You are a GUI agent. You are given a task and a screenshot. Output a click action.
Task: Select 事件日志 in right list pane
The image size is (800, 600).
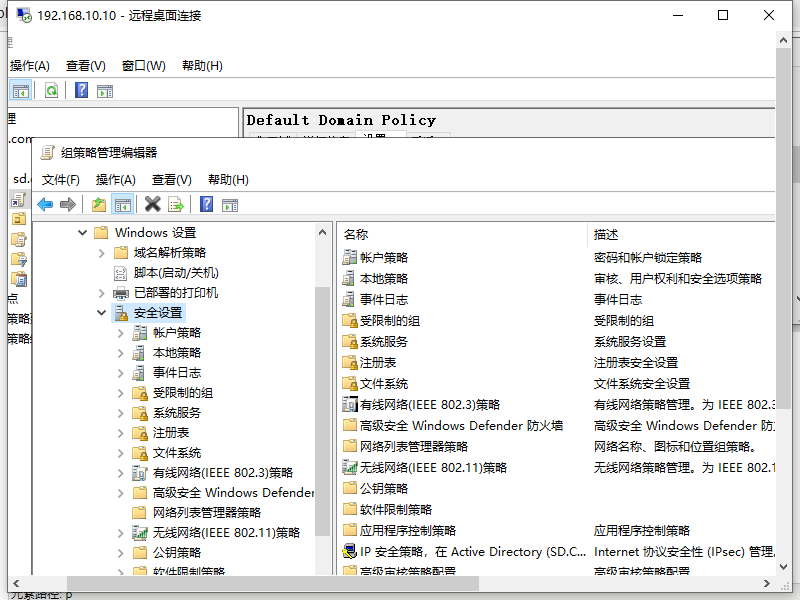(x=384, y=299)
